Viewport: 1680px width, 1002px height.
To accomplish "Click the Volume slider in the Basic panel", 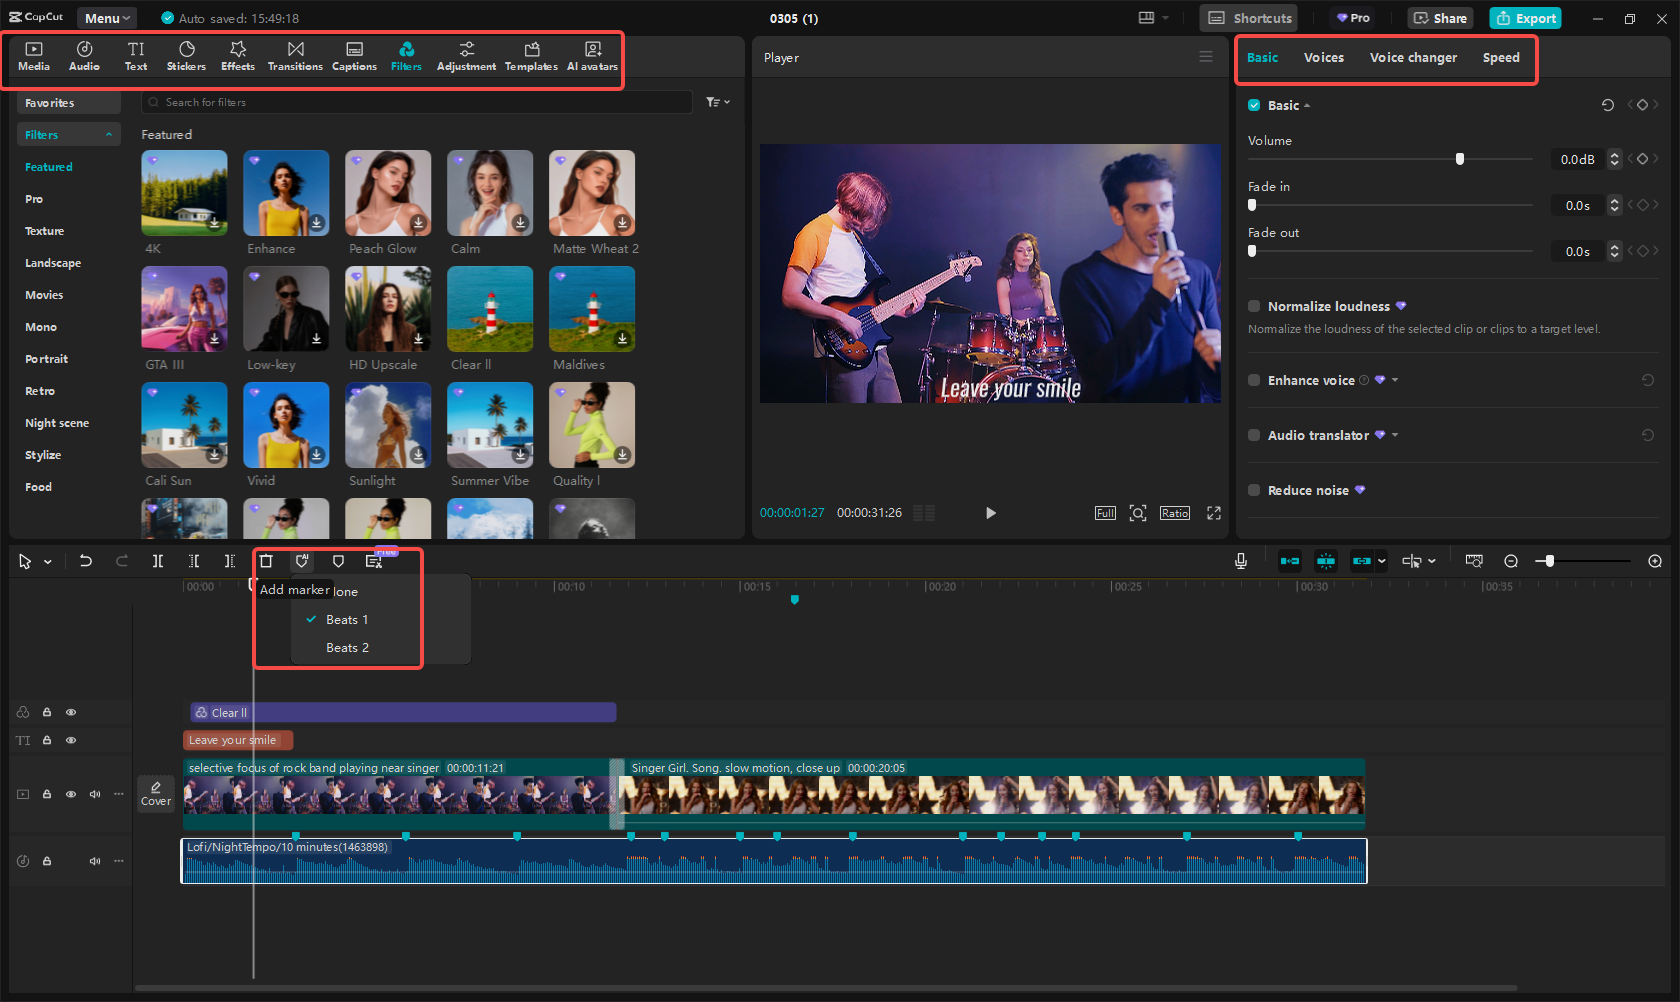I will pyautogui.click(x=1460, y=158).
